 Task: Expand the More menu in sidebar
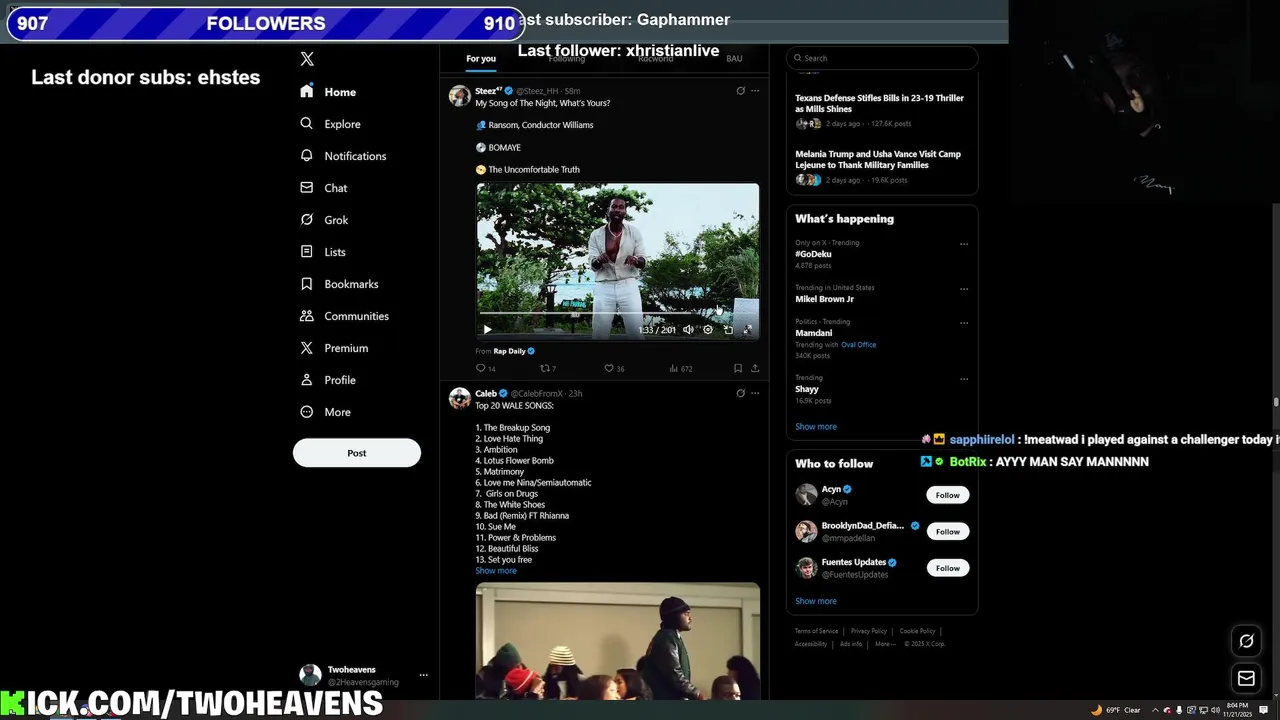325,412
